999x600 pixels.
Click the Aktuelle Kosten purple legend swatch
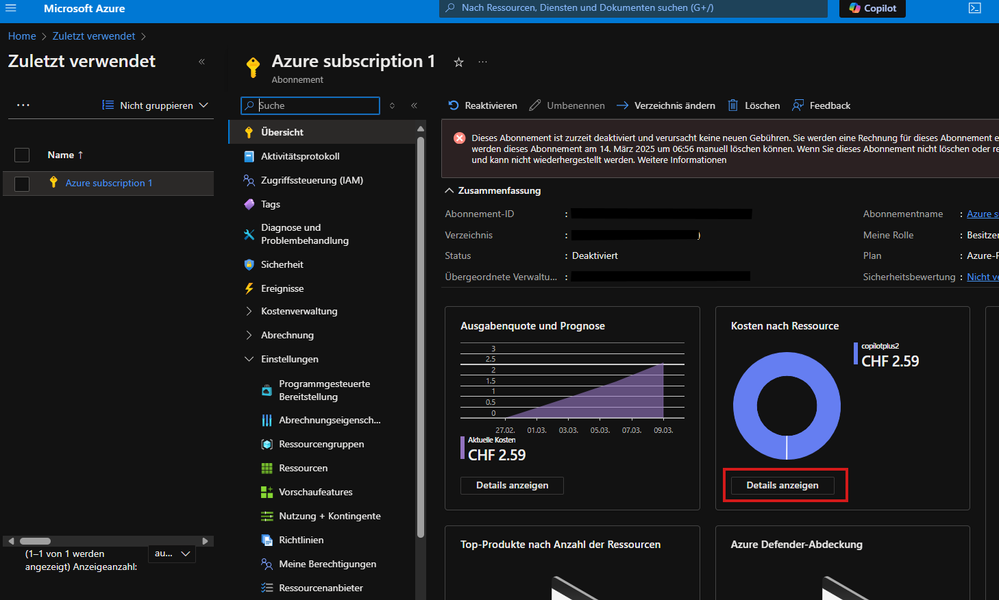pos(463,448)
